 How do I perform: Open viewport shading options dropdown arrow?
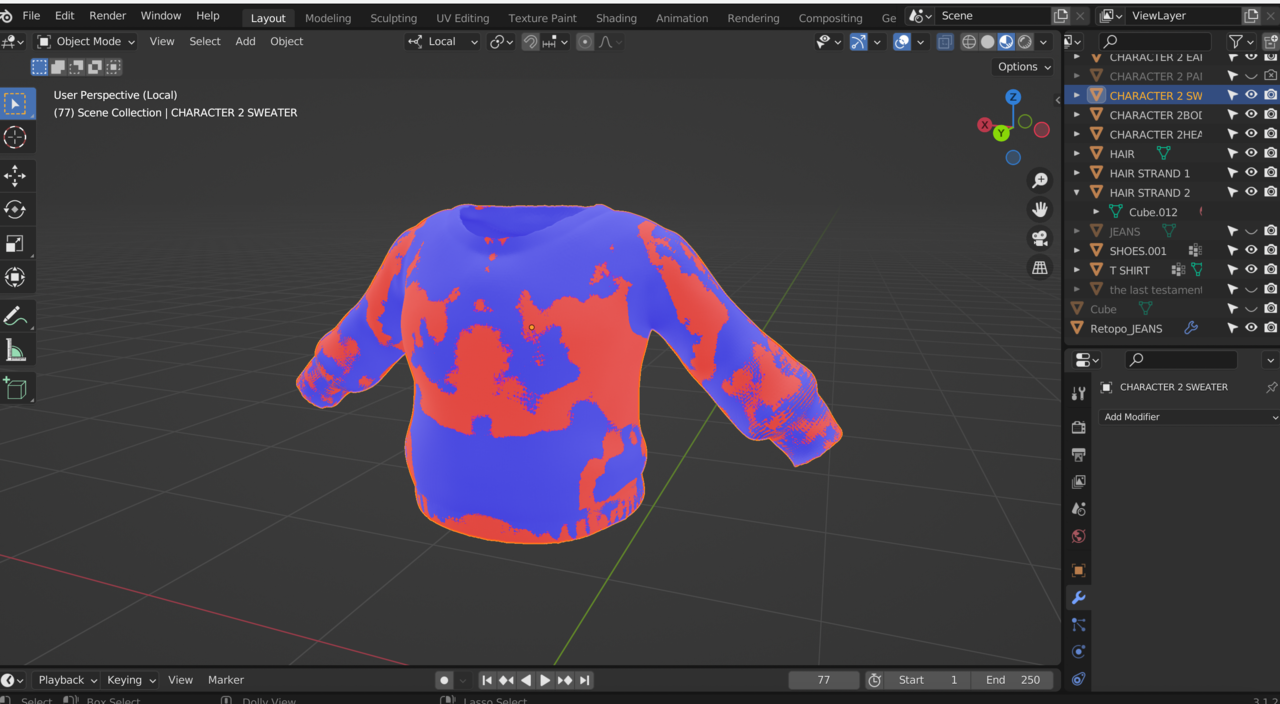(1044, 42)
